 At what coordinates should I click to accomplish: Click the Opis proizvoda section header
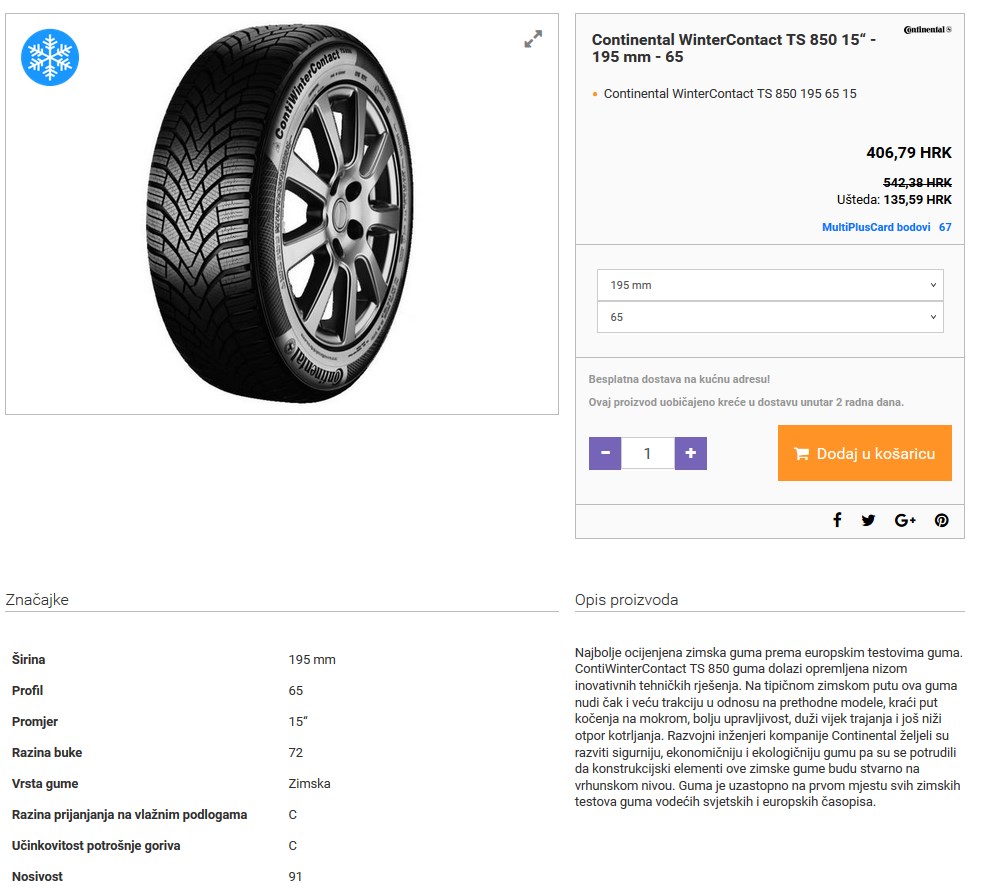point(626,600)
